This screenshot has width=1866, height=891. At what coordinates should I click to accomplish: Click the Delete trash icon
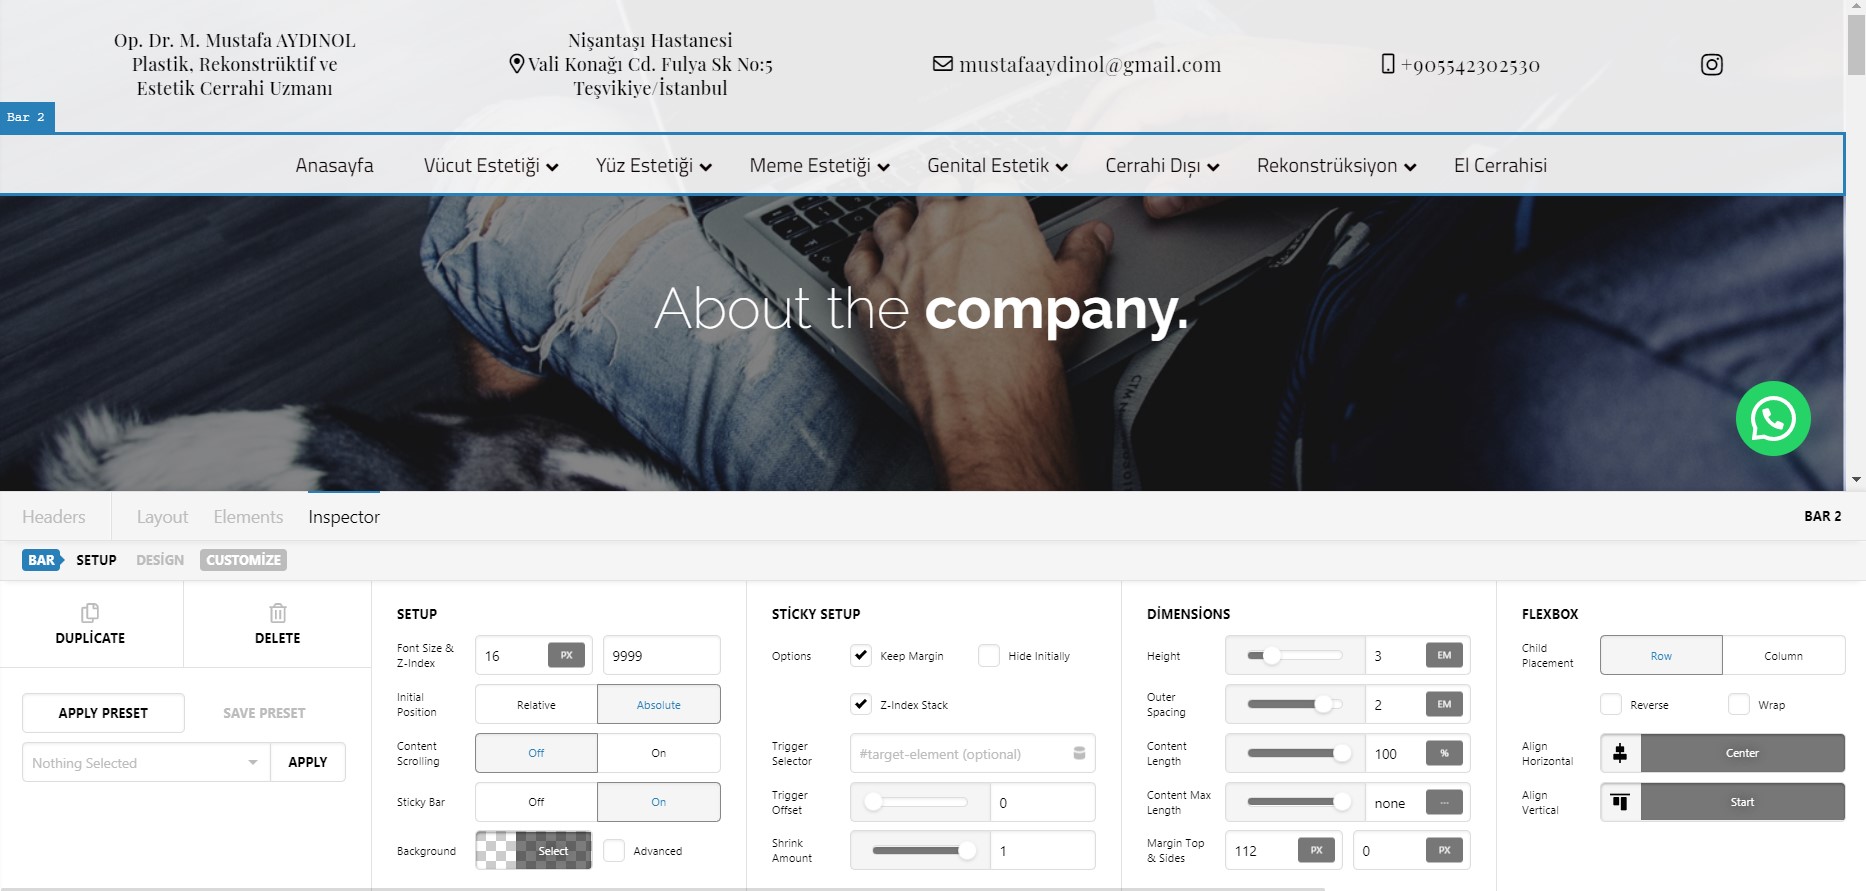tap(277, 613)
